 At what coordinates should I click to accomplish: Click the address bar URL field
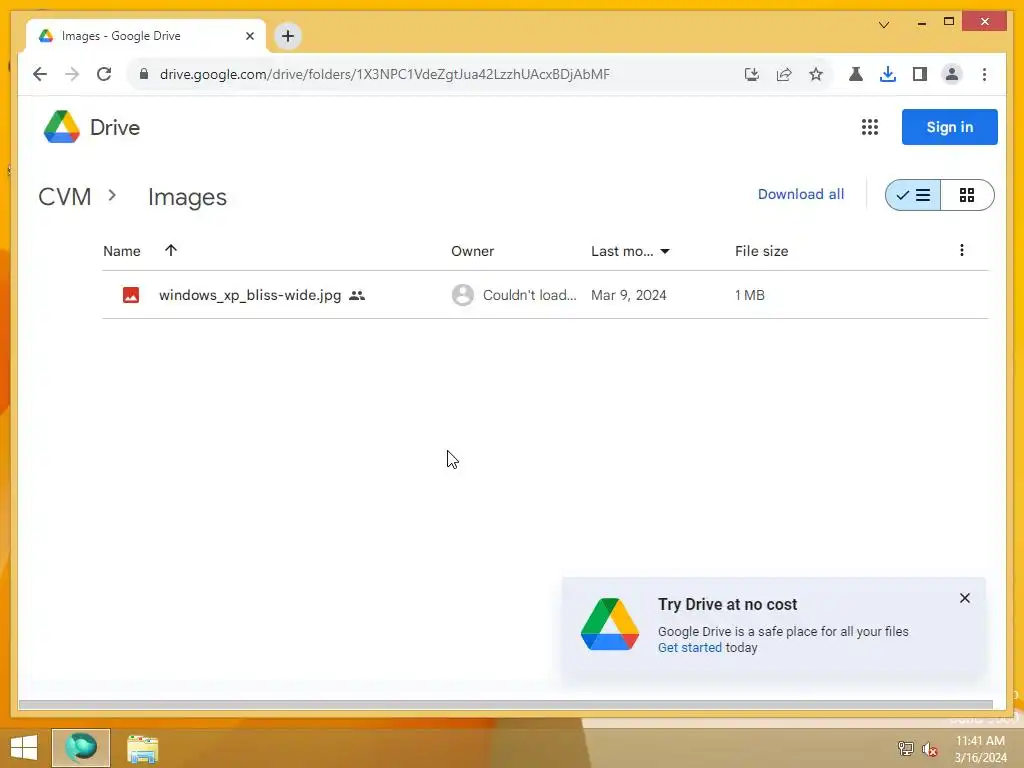click(385, 74)
